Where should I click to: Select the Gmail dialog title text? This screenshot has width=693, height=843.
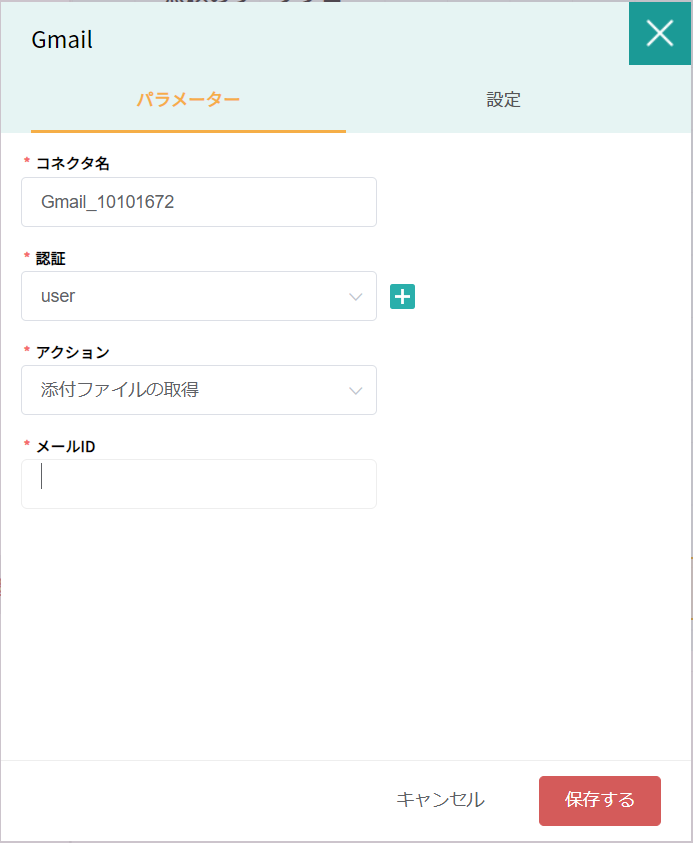point(62,40)
